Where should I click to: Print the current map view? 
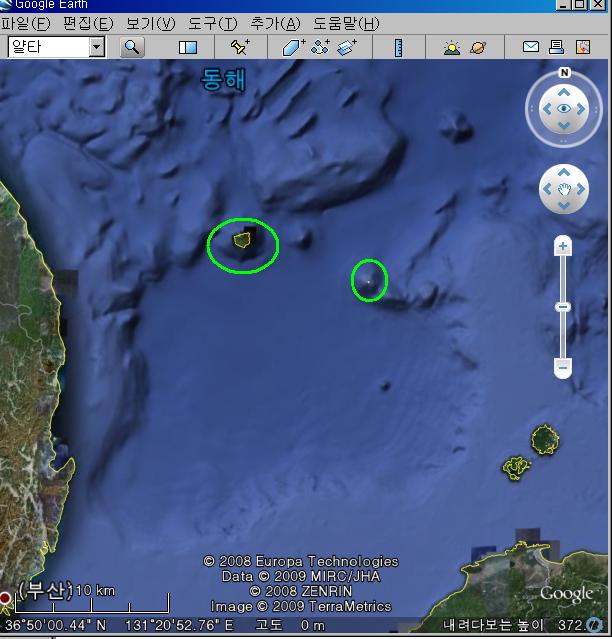coord(557,47)
